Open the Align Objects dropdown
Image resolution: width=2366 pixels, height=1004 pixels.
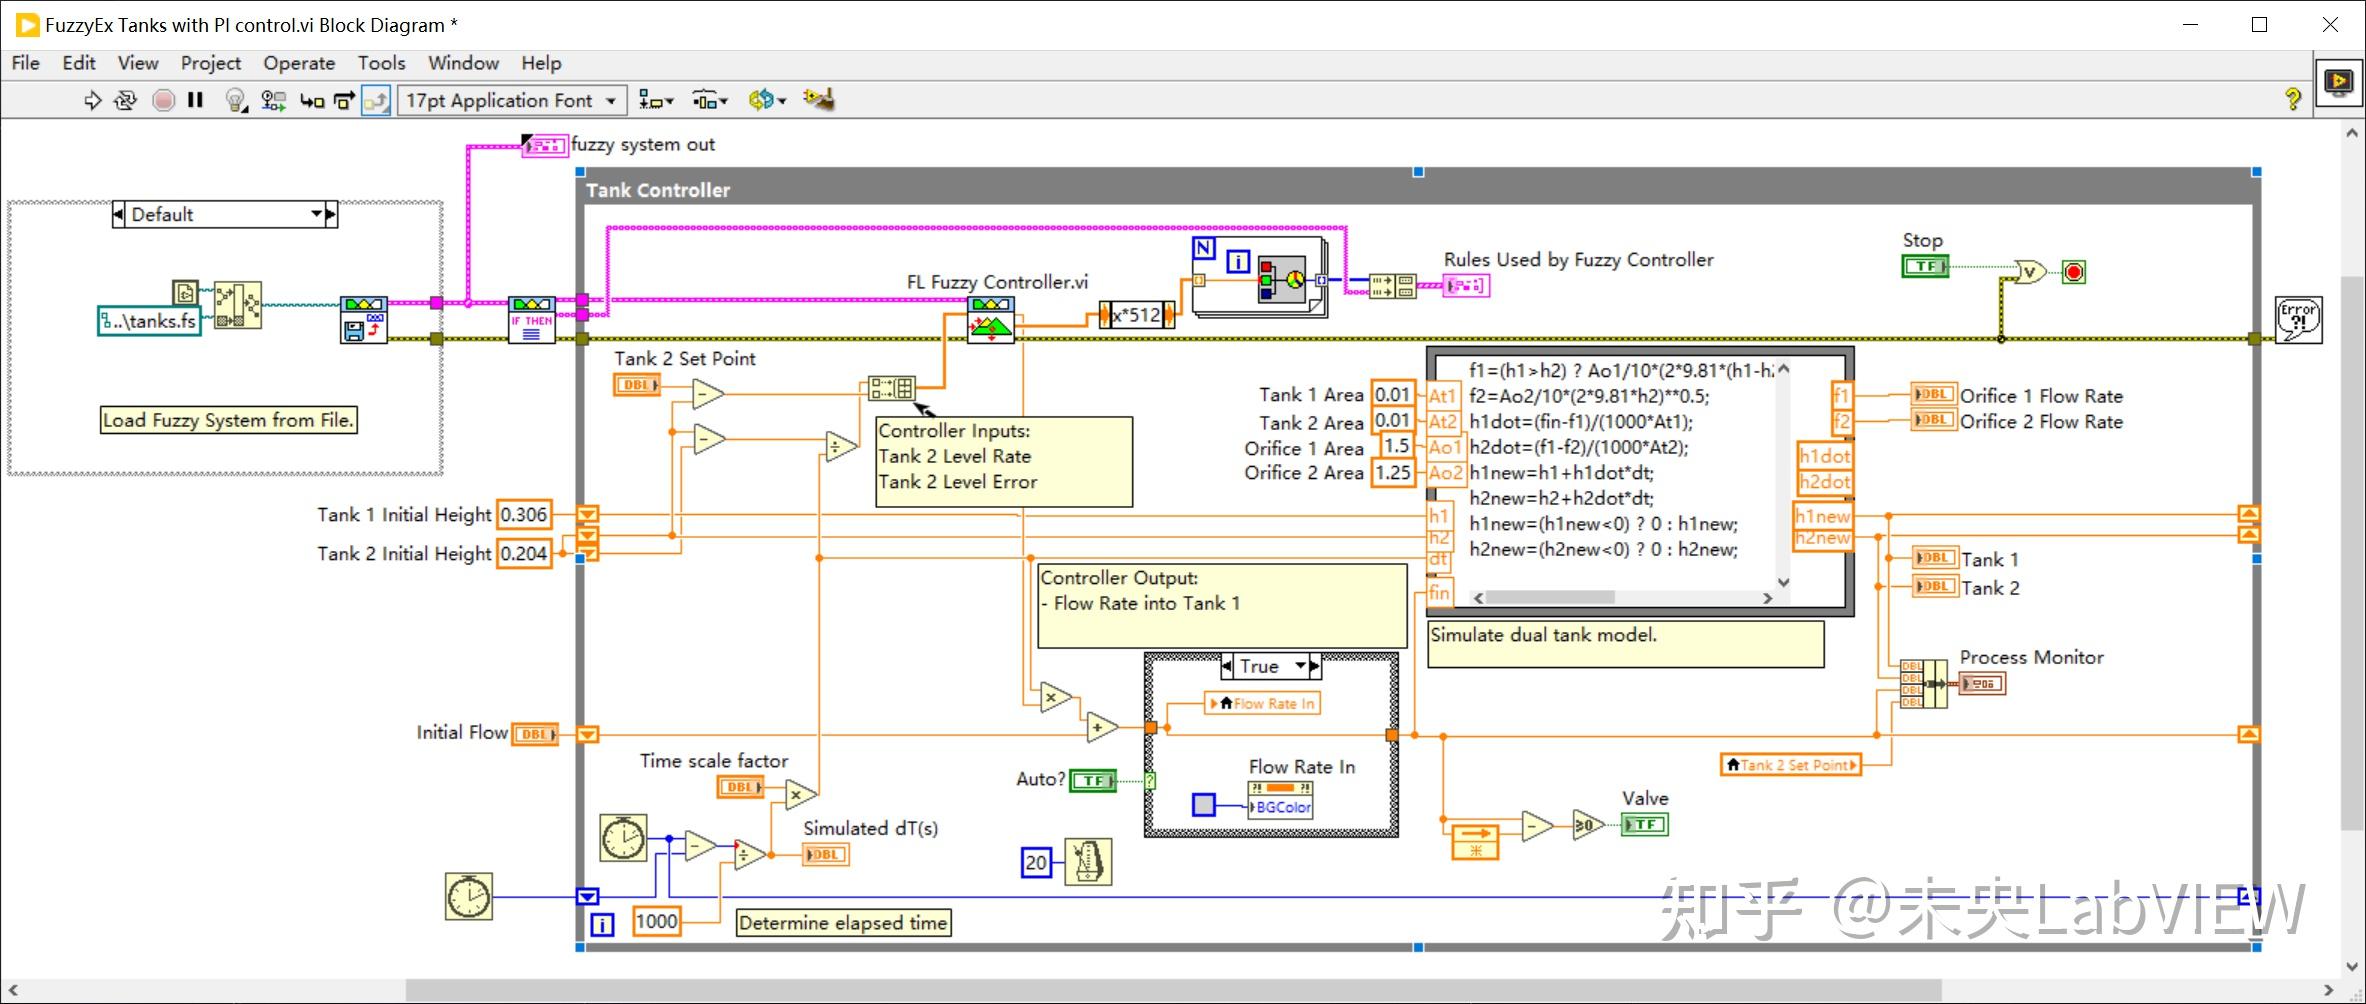click(656, 100)
